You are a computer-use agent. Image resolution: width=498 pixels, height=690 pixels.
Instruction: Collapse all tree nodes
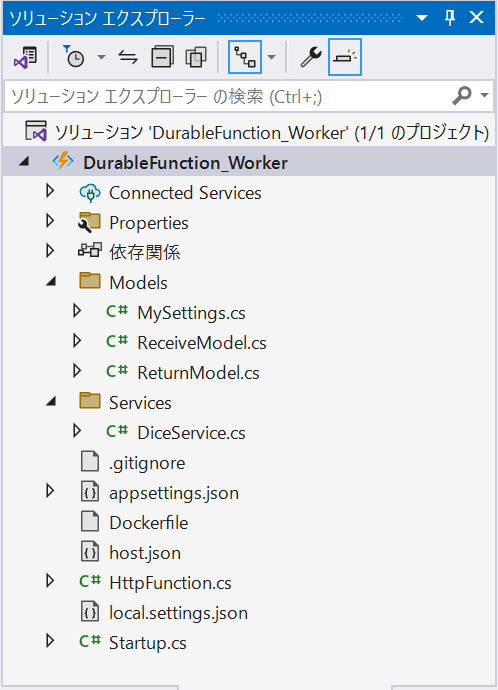point(162,57)
